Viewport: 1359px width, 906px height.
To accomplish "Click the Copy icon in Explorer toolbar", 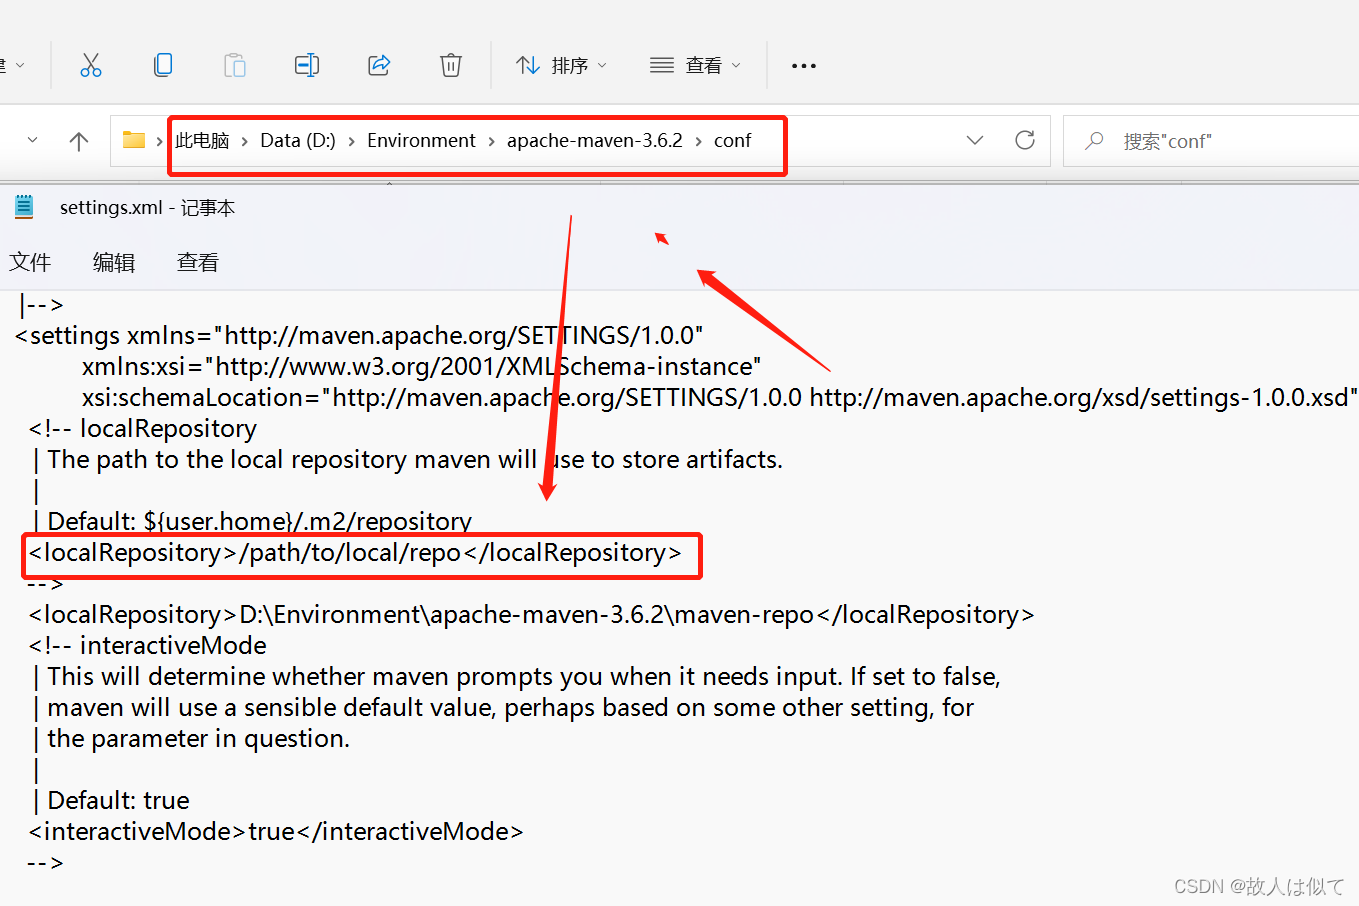I will (163, 66).
